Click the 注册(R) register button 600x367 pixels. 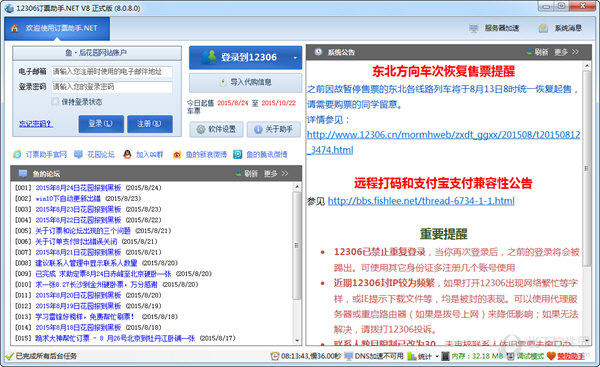pos(150,124)
